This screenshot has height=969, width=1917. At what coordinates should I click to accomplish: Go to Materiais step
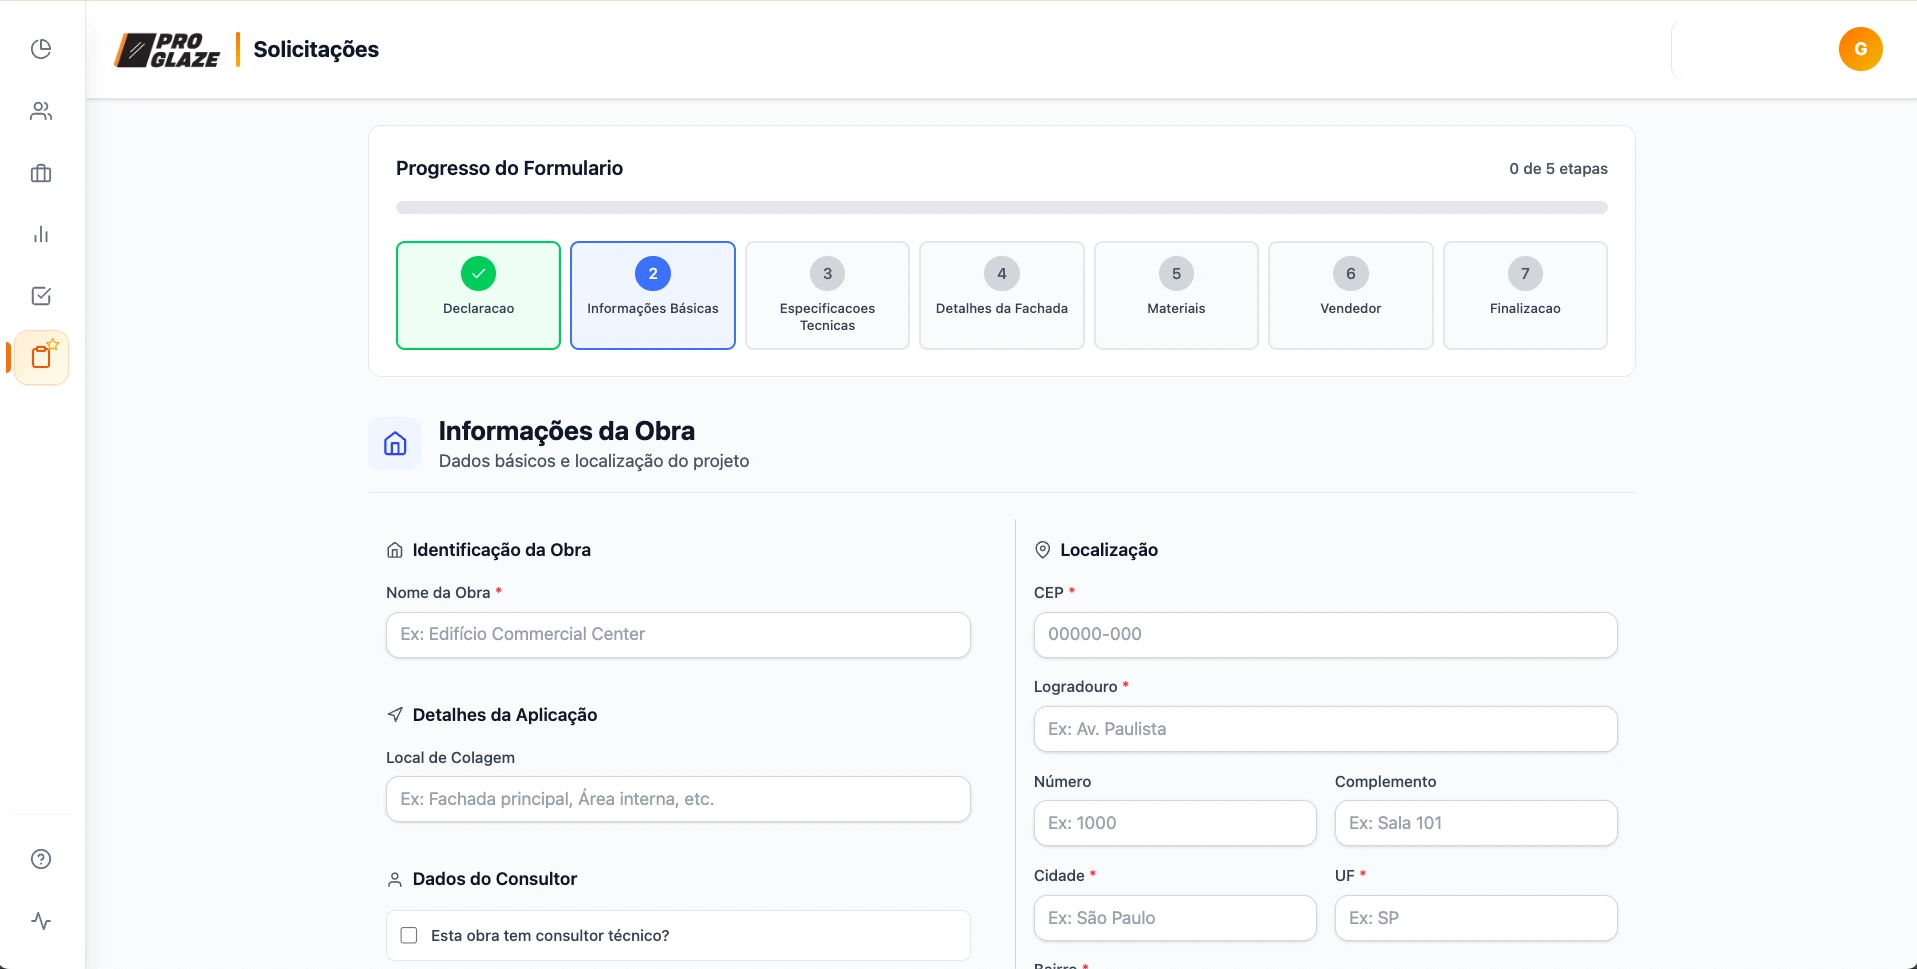[1176, 295]
